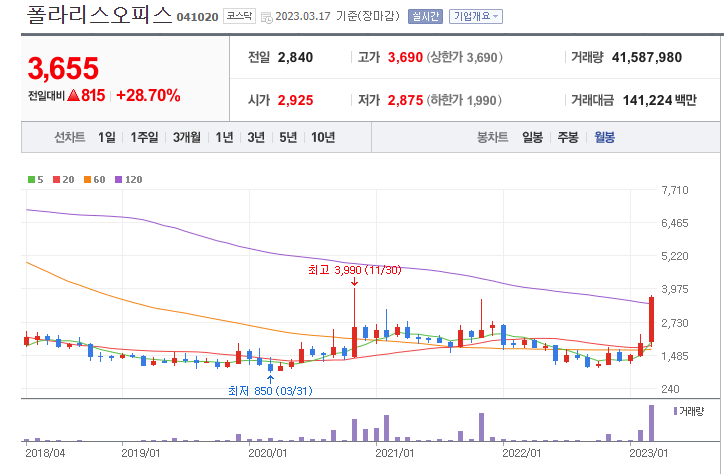Click the 저가 value 2,875
724x474 pixels.
405,100
